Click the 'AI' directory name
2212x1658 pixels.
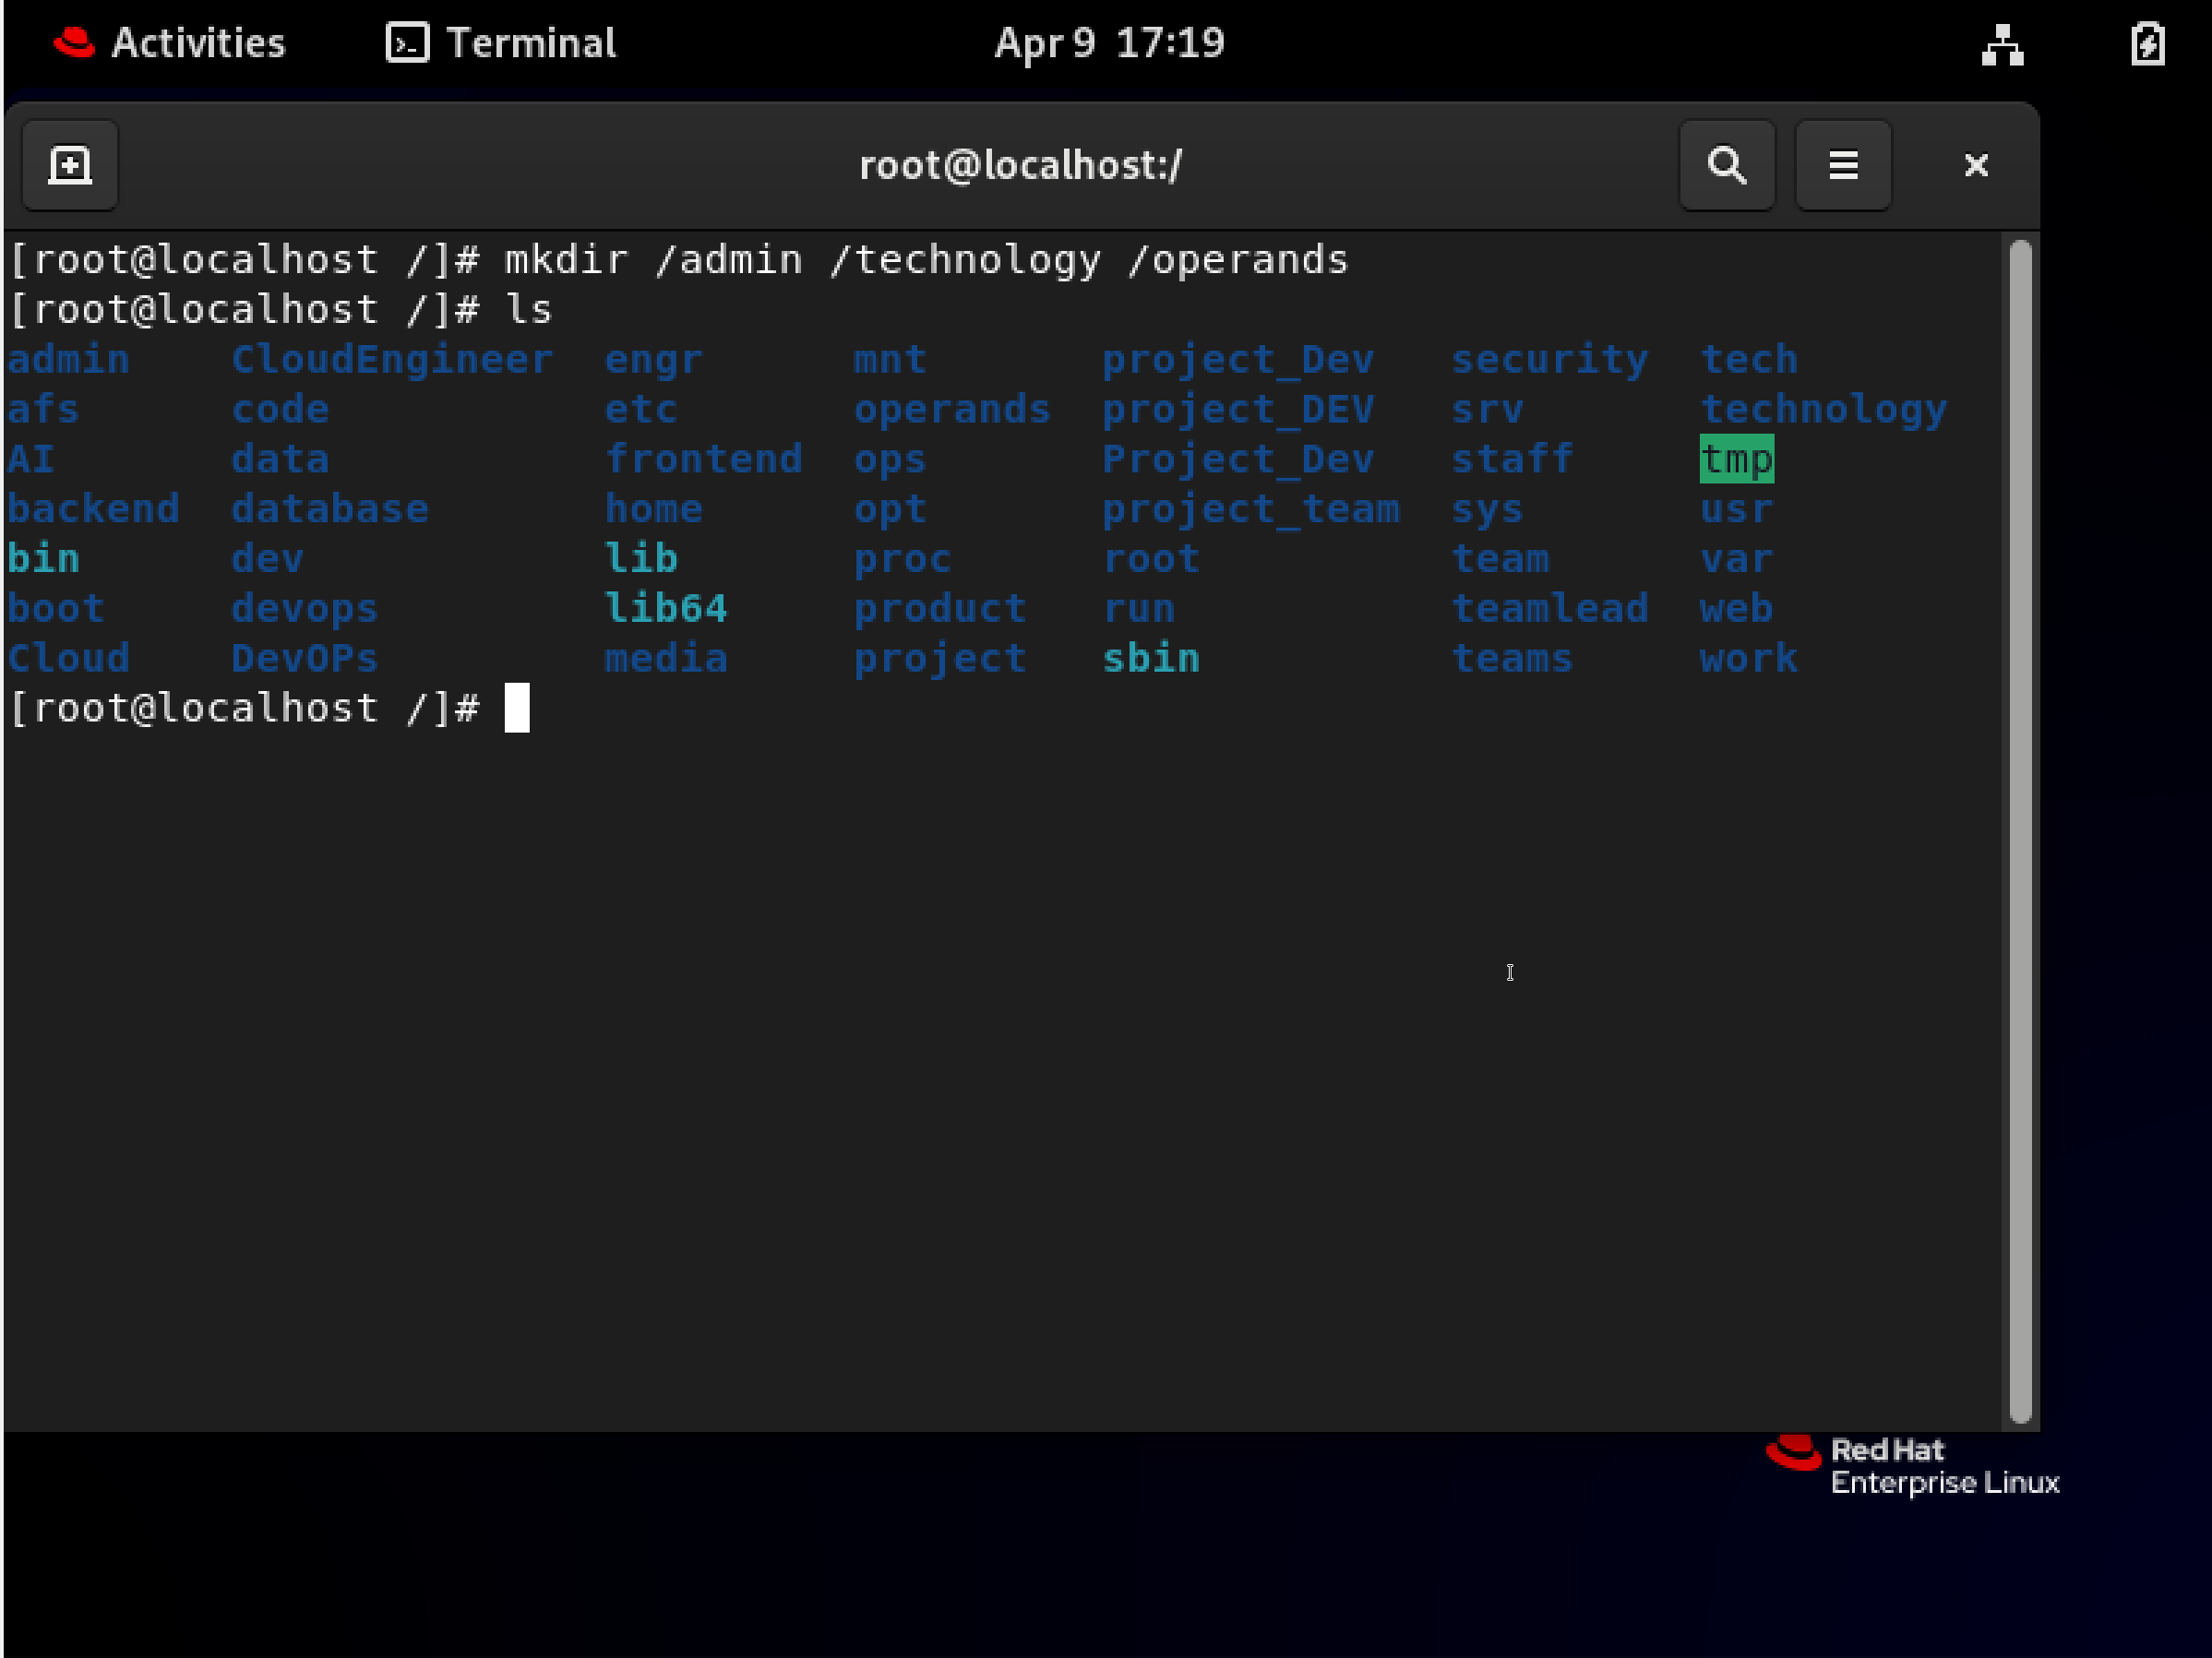coord(31,460)
